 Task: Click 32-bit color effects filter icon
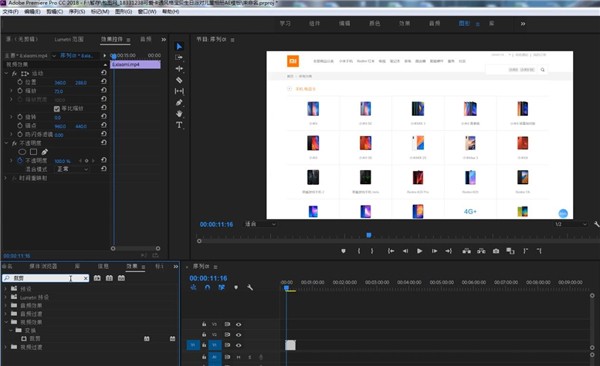(109, 278)
